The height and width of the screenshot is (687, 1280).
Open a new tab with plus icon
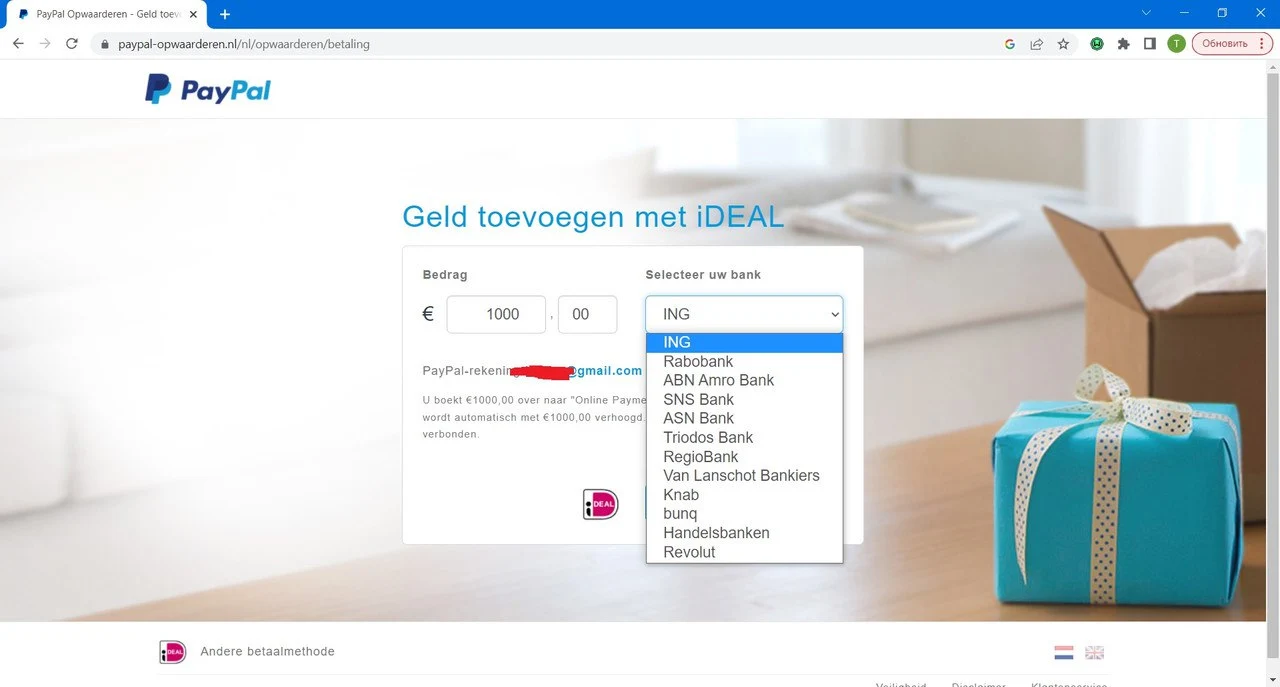tap(225, 14)
